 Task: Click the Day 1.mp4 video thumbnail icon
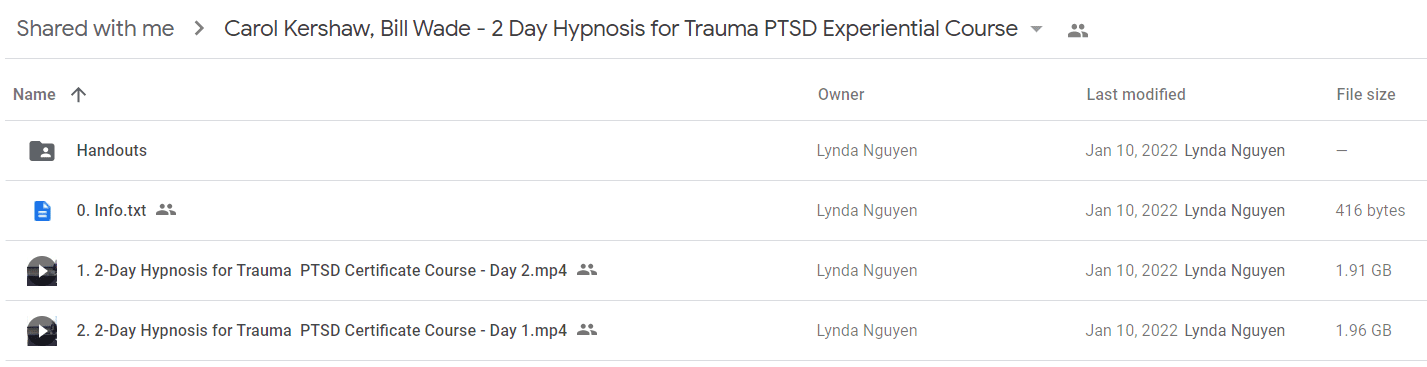pyautogui.click(x=42, y=331)
